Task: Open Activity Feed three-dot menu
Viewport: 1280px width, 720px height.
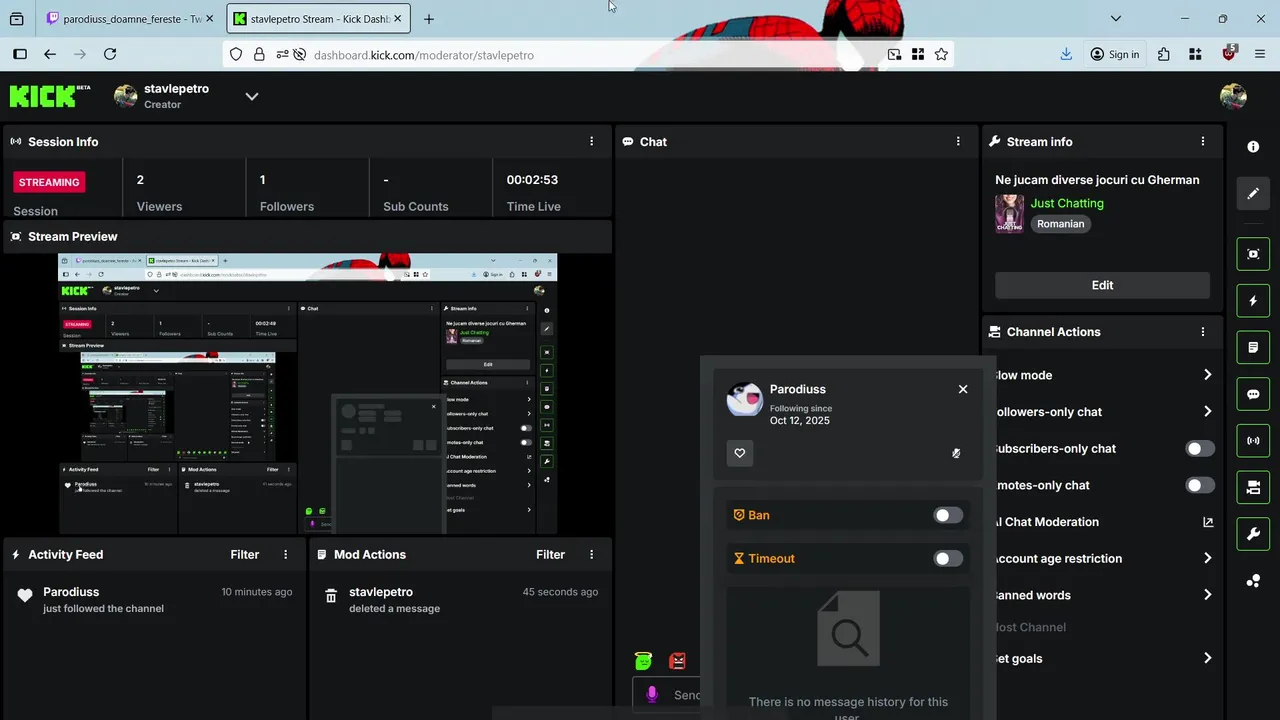Action: tap(286, 554)
